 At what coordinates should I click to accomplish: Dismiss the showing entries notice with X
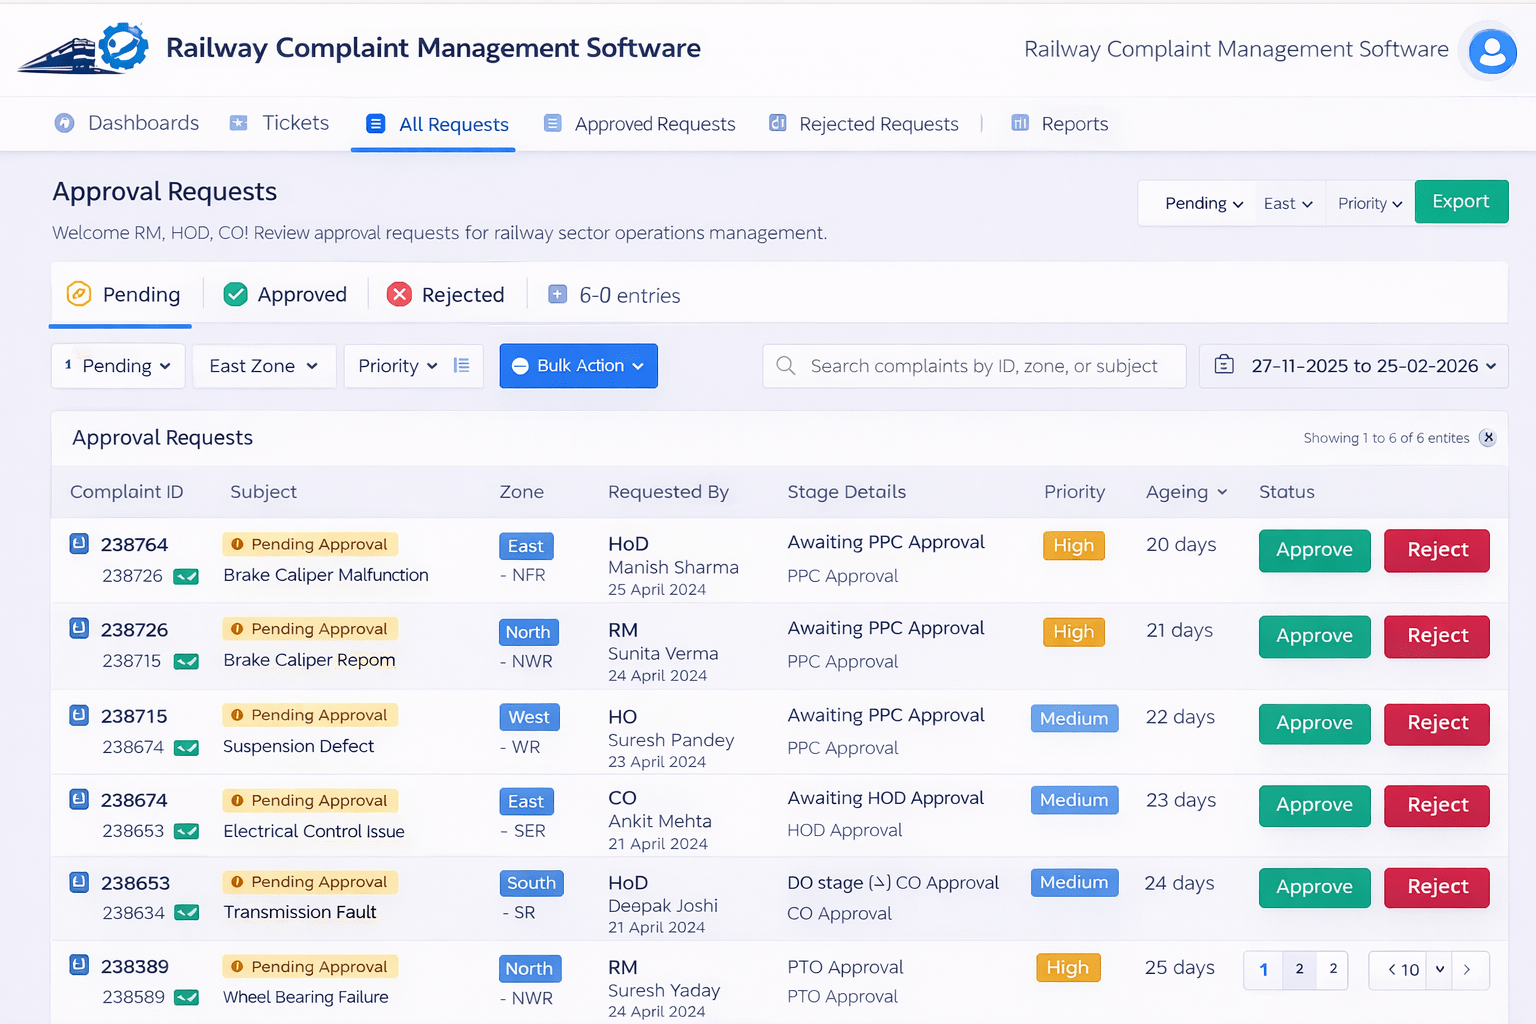pyautogui.click(x=1488, y=438)
